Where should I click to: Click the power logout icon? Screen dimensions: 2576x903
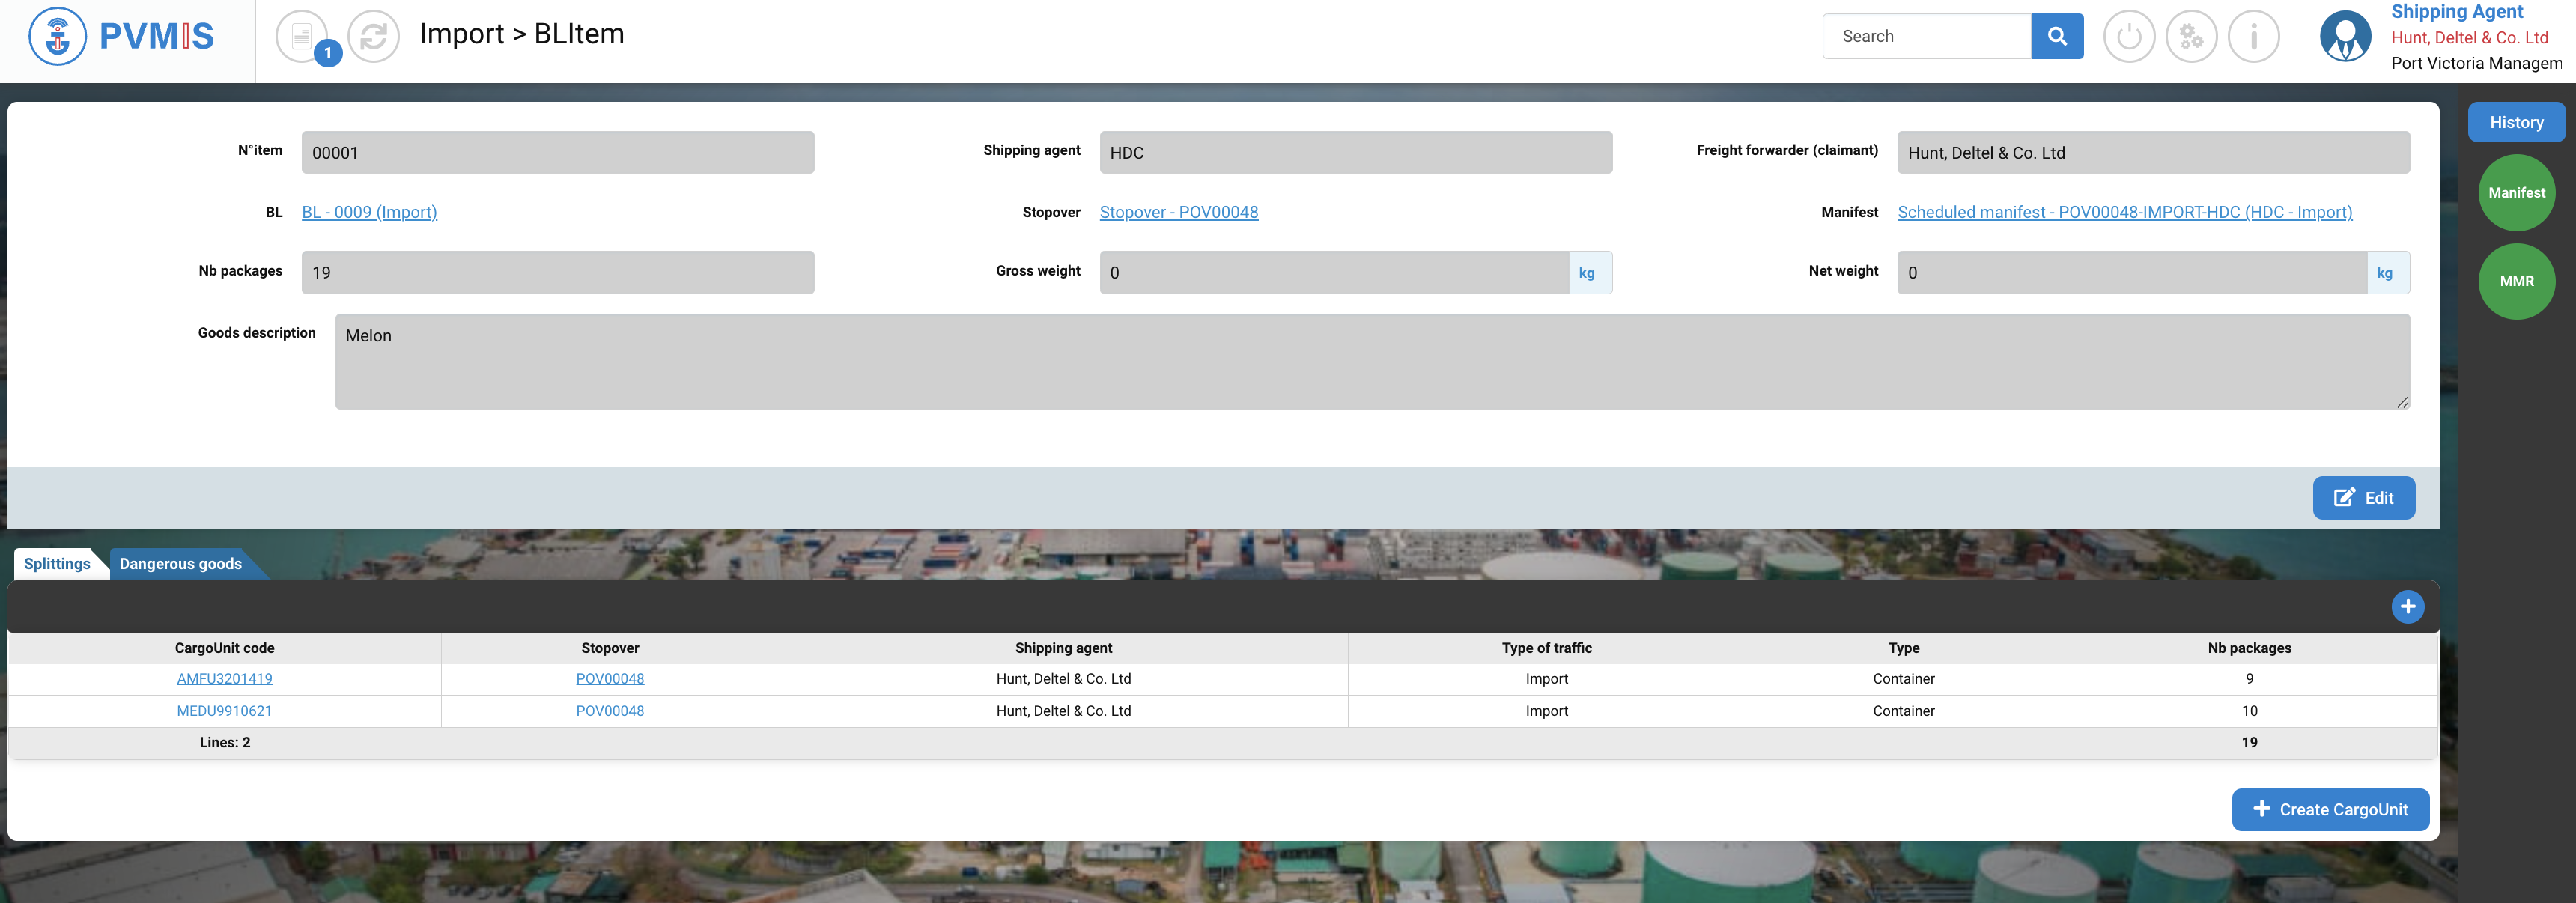[x=2128, y=37]
